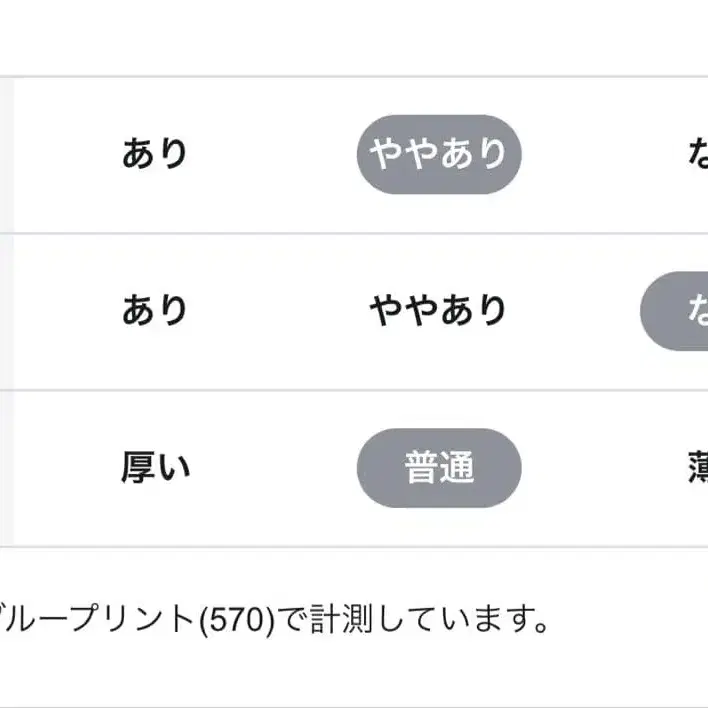Choose unselected ややあり in the middle row
Screen dimensions: 708x708
pos(439,310)
